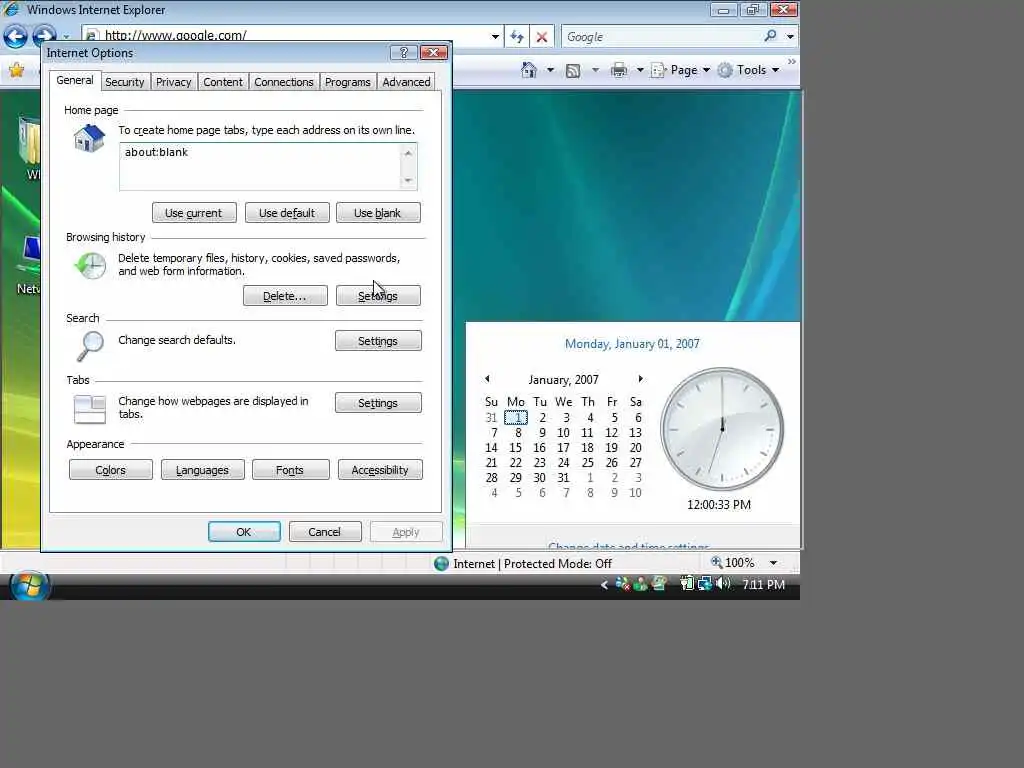Open Search Settings button

click(x=378, y=341)
